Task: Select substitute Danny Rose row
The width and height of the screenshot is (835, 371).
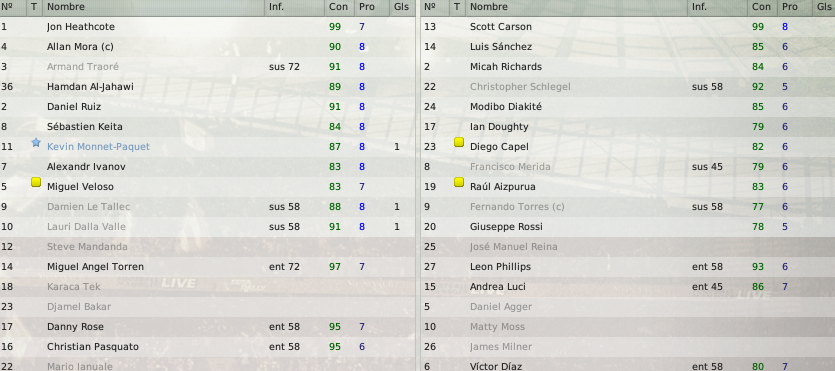Action: [x=207, y=327]
